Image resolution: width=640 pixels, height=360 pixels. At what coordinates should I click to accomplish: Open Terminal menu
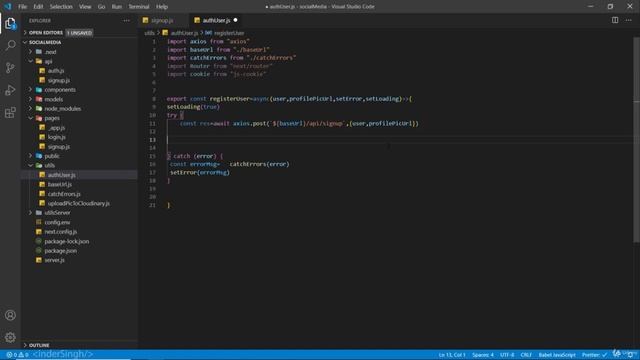pyautogui.click(x=139, y=7)
